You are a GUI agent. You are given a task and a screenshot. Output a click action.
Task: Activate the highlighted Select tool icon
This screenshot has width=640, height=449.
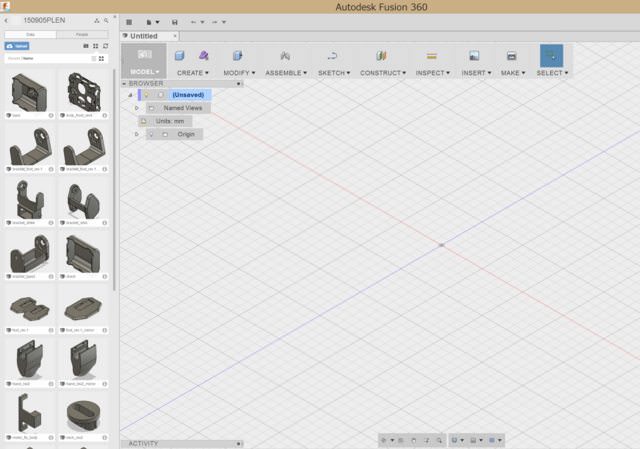click(x=551, y=56)
